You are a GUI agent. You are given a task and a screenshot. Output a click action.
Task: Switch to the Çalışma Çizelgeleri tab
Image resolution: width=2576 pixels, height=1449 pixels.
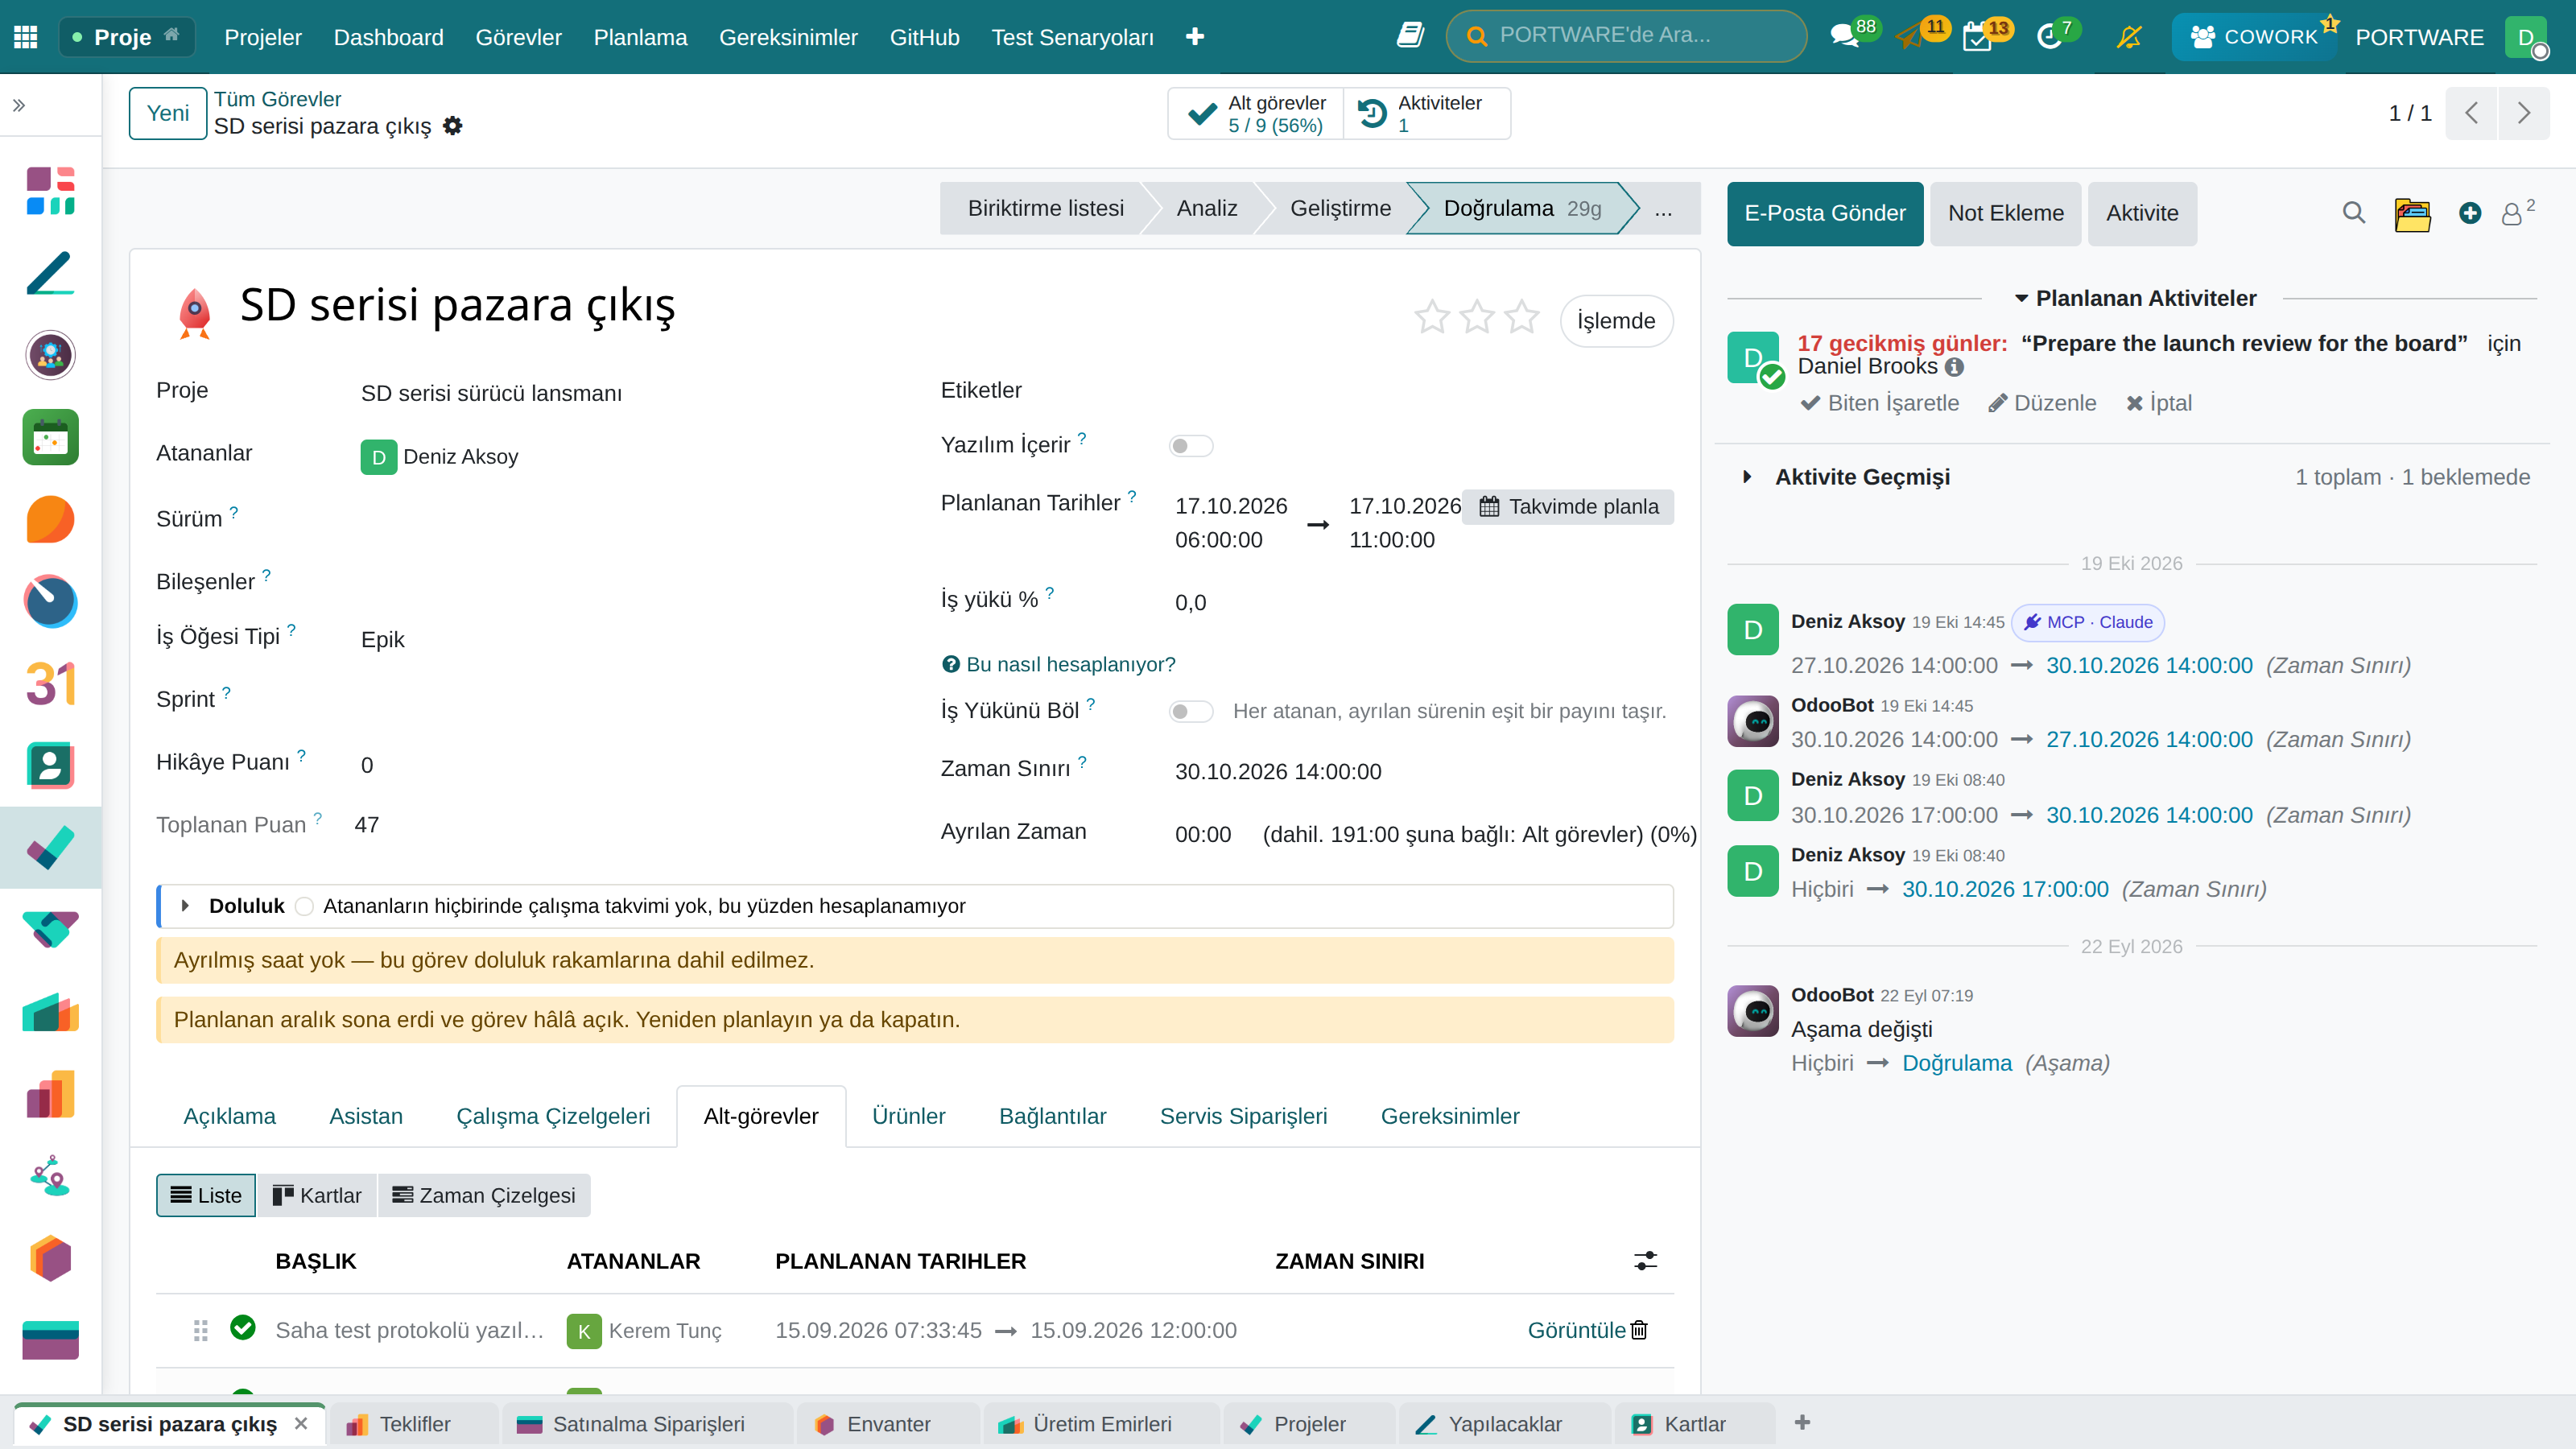[553, 1116]
